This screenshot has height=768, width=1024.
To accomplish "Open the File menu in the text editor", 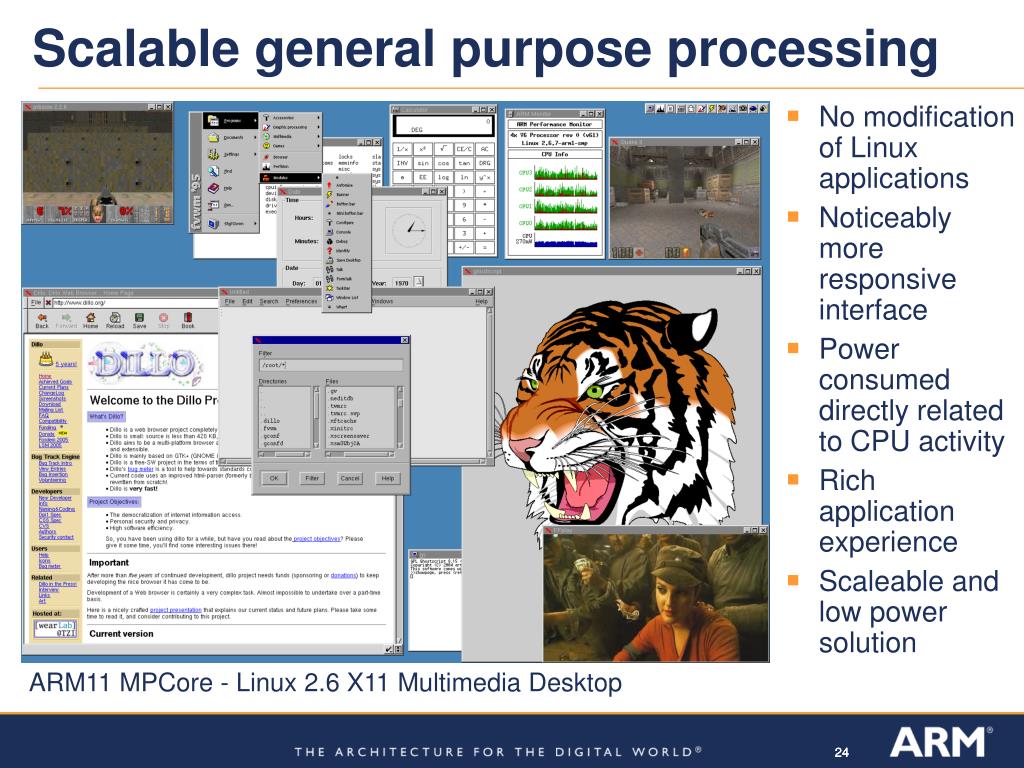I will (x=230, y=302).
